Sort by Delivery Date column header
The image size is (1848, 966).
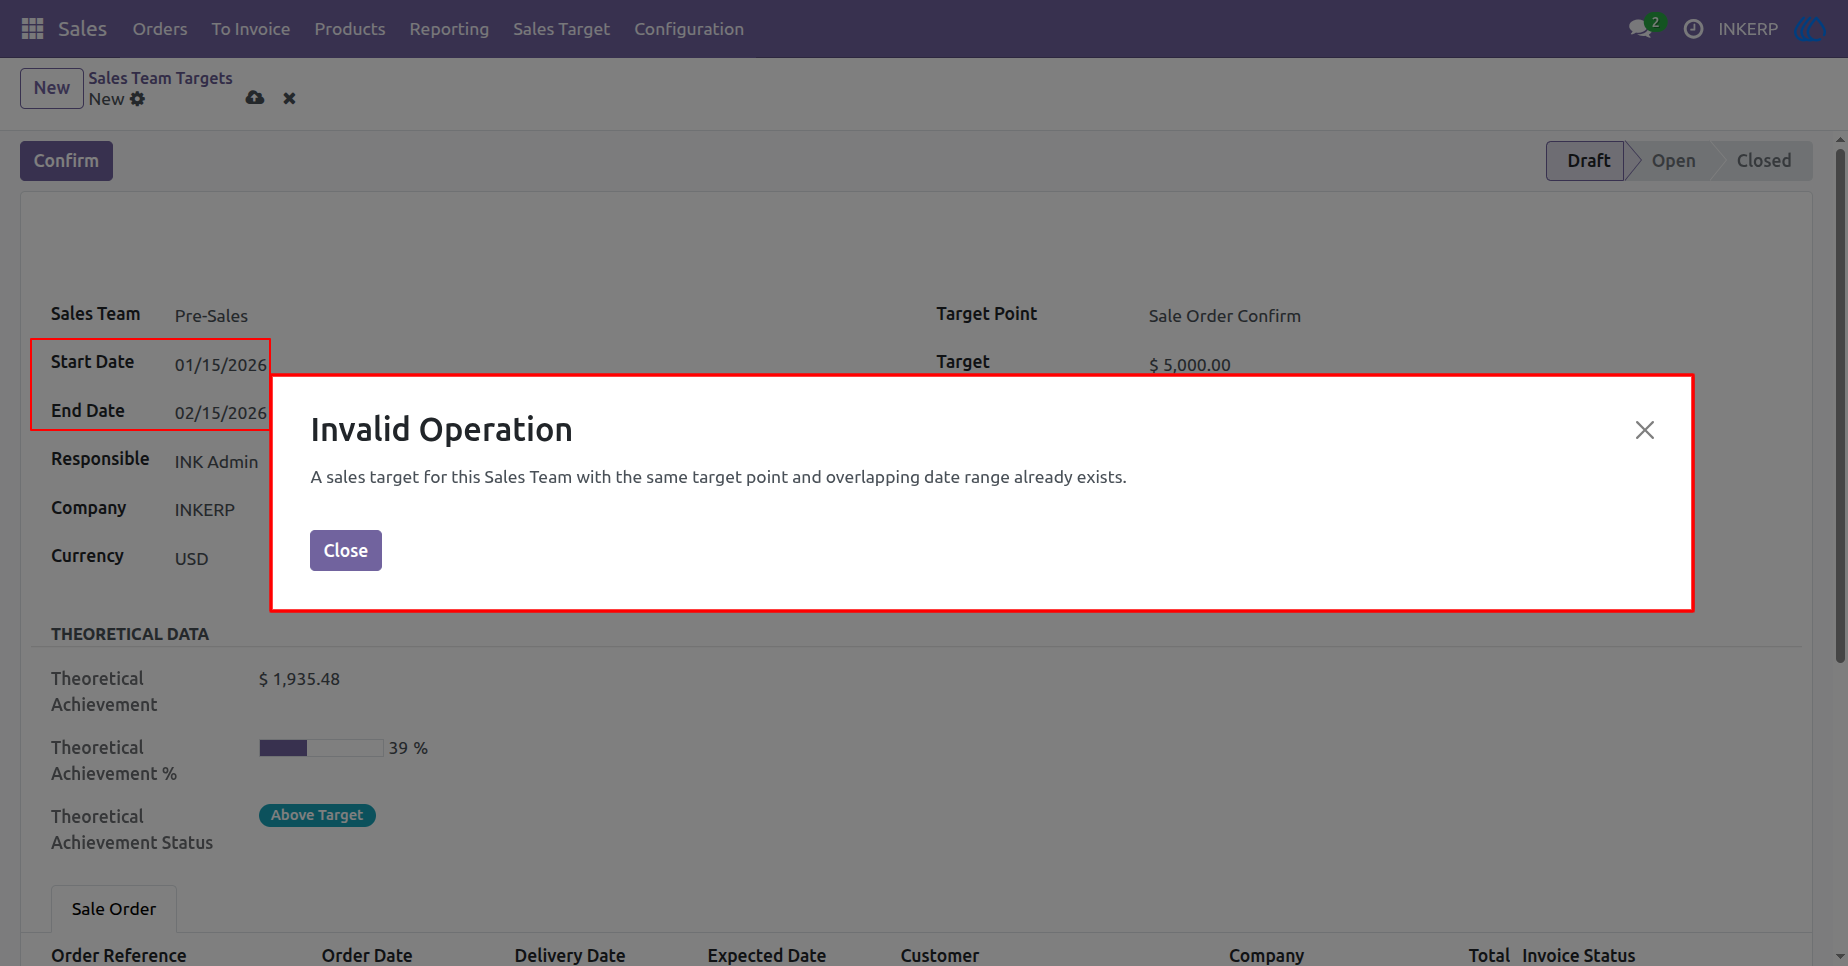click(570, 956)
